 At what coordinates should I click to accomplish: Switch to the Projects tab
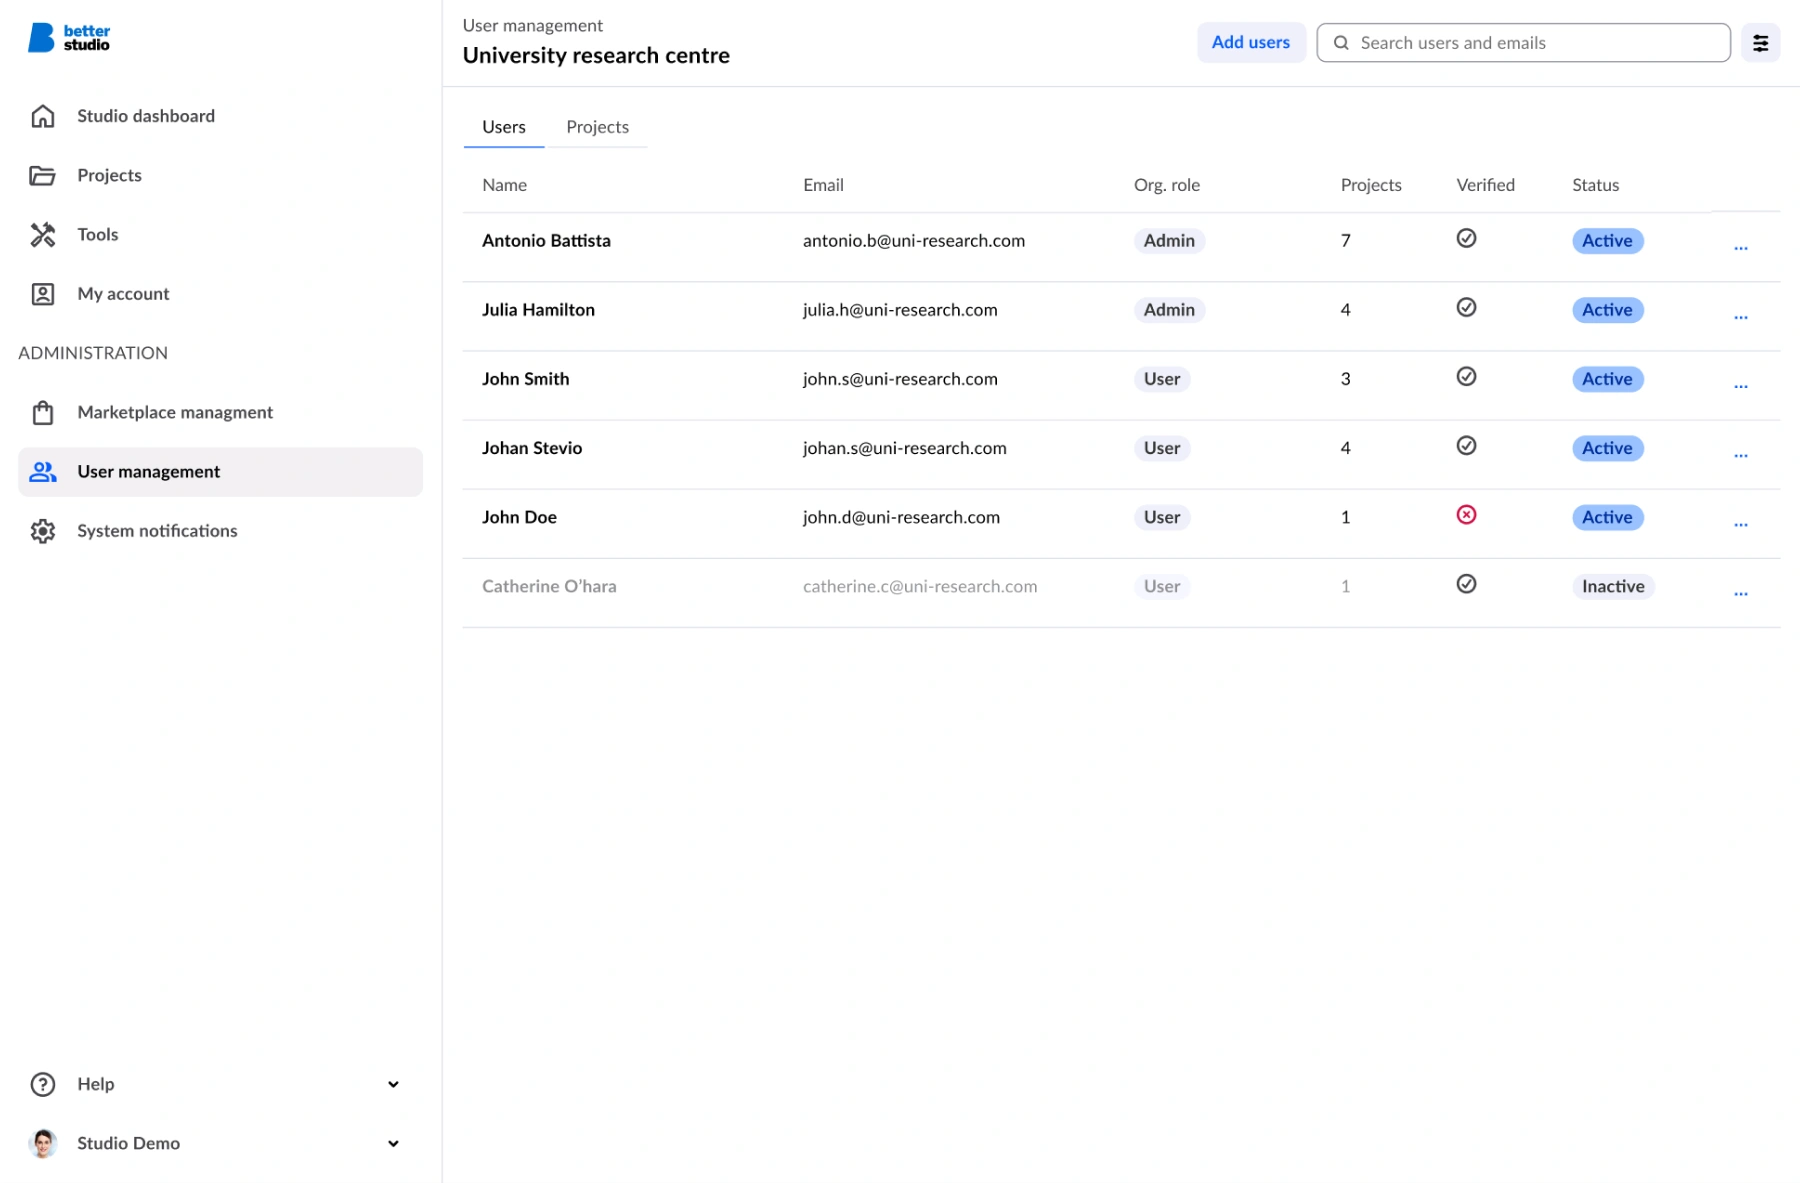click(597, 127)
